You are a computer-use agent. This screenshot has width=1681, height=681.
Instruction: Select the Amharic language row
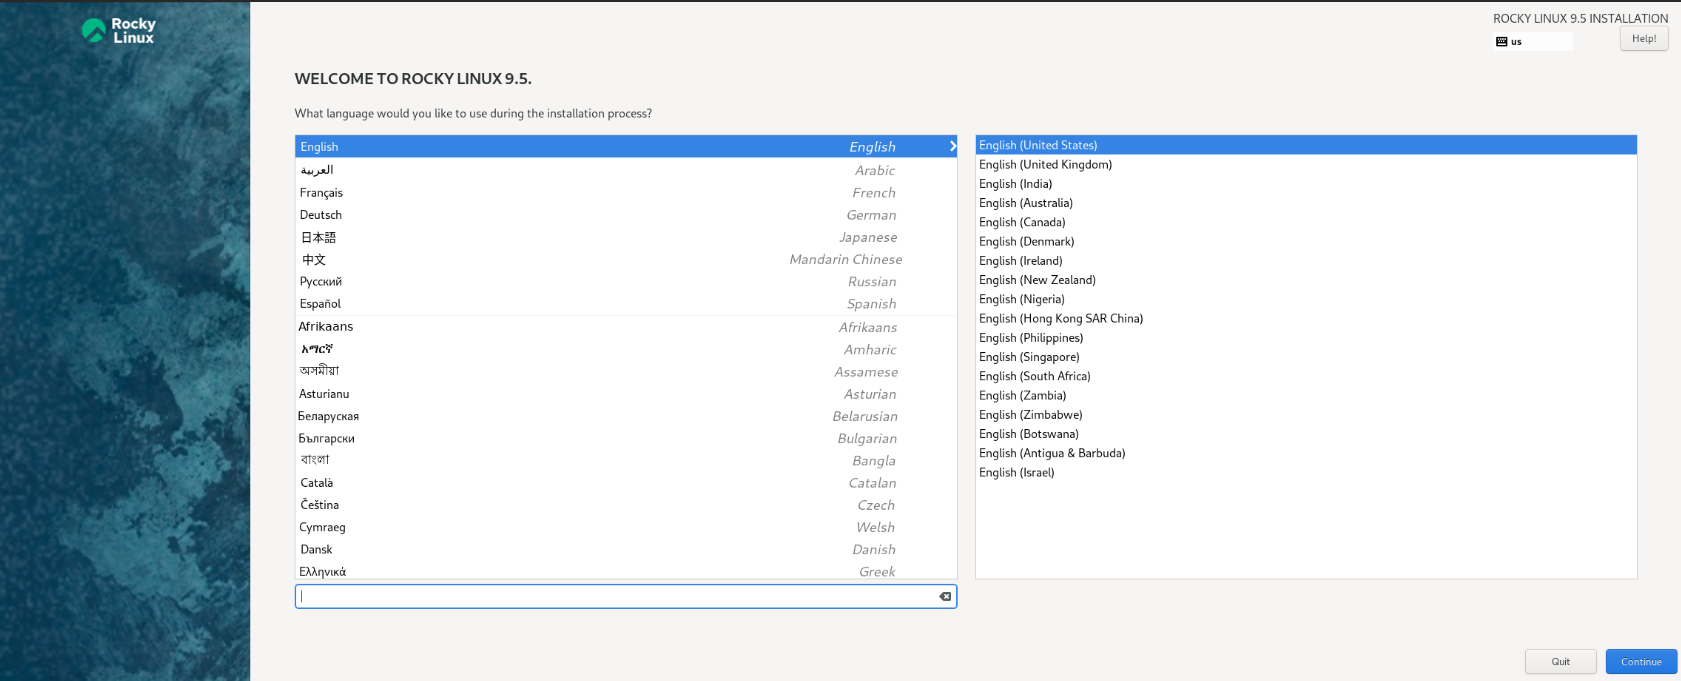626,349
